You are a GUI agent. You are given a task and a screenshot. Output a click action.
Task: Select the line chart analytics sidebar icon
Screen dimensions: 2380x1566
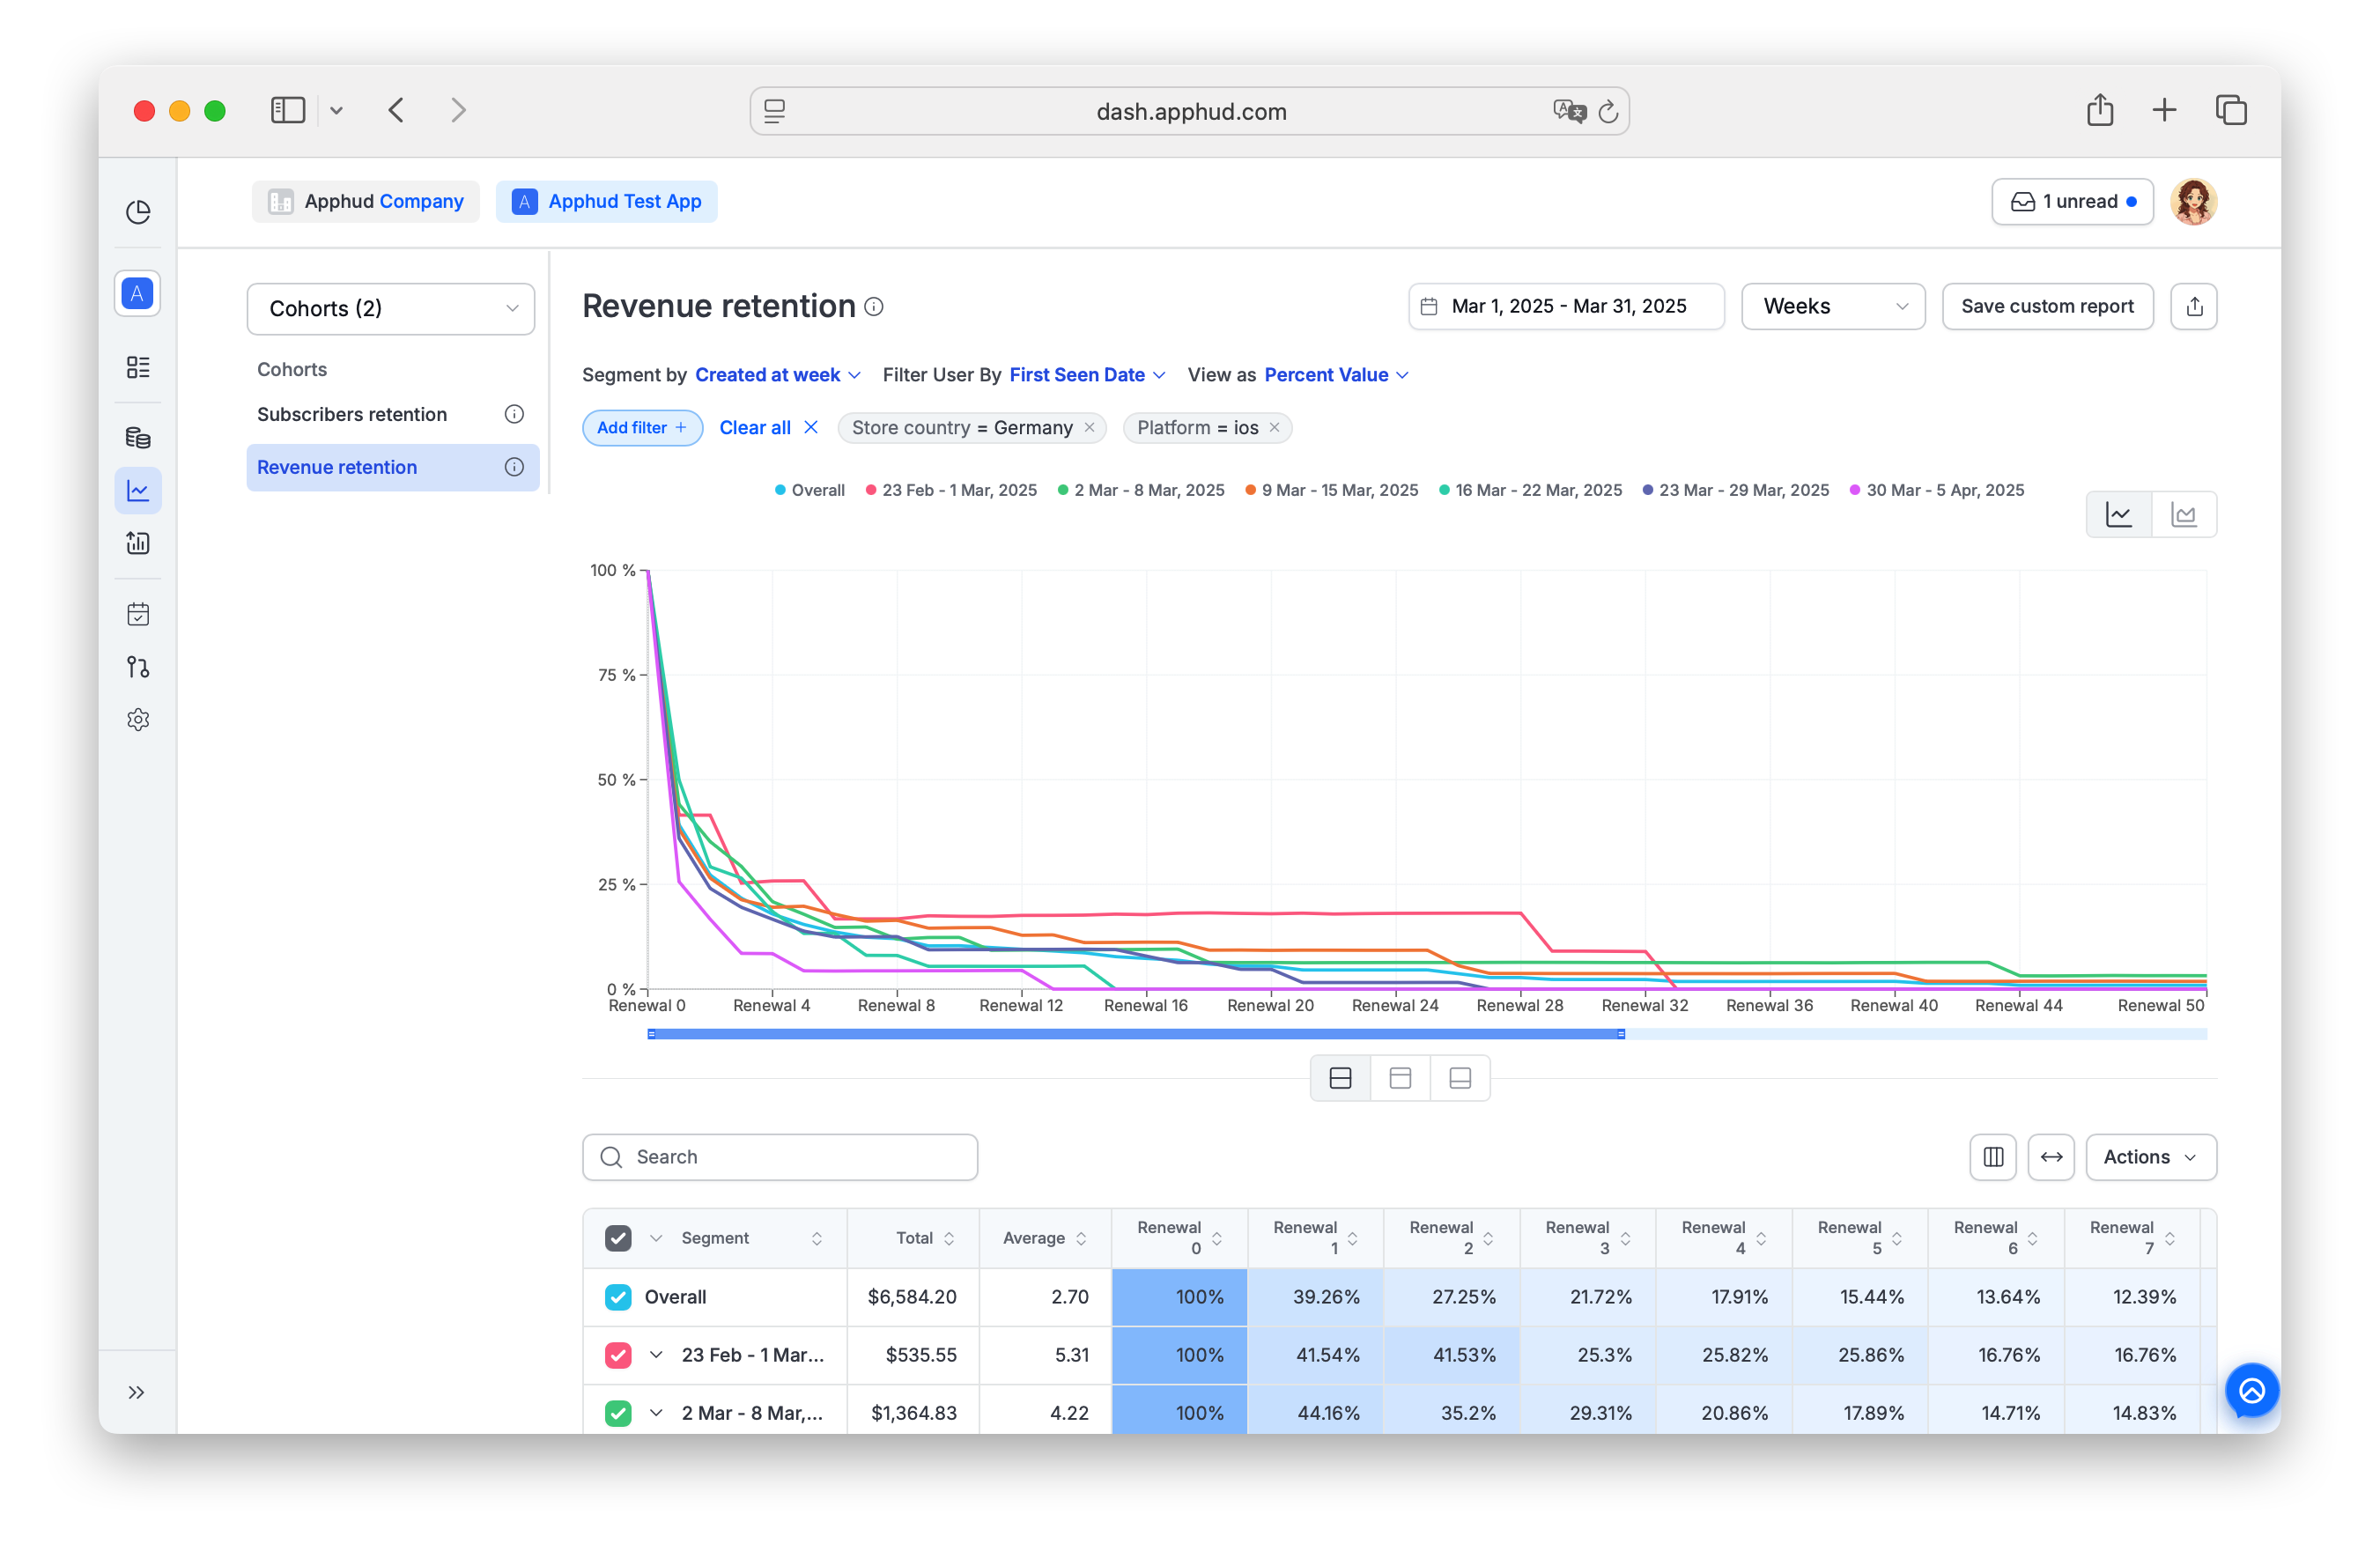point(138,491)
